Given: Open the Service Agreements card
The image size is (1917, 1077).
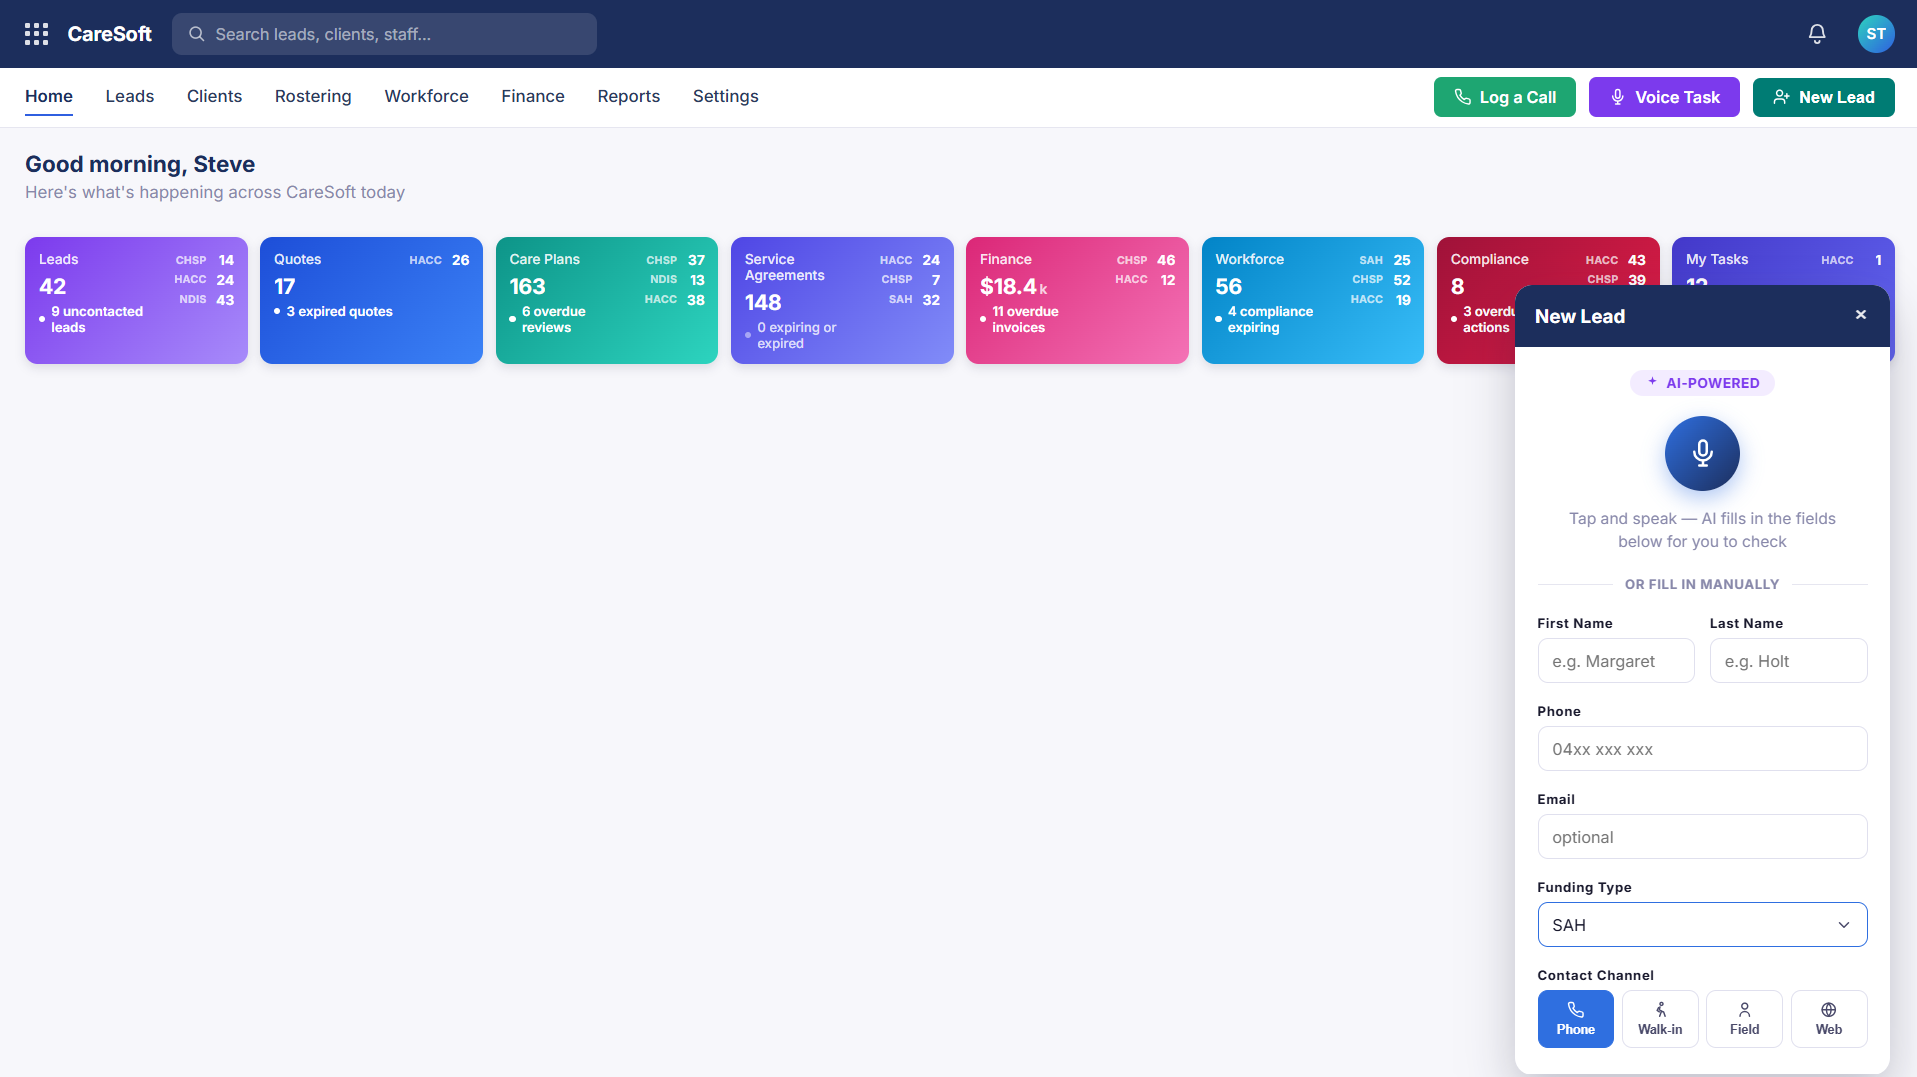Looking at the screenshot, I should (842, 300).
